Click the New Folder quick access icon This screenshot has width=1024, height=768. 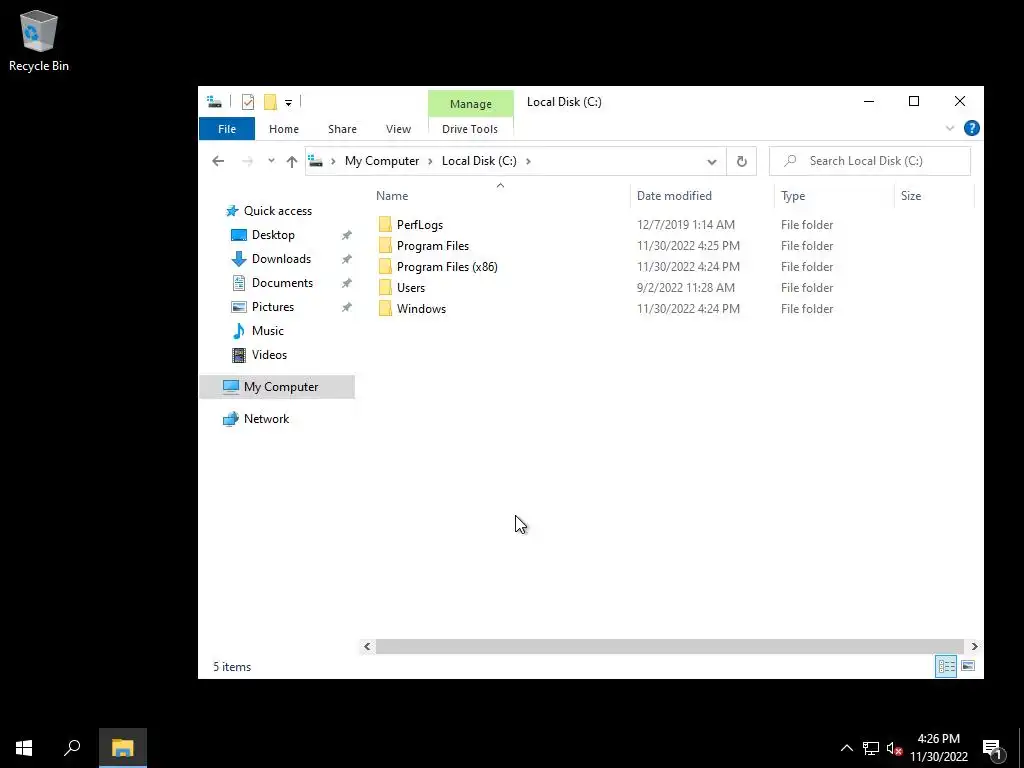[x=270, y=102]
